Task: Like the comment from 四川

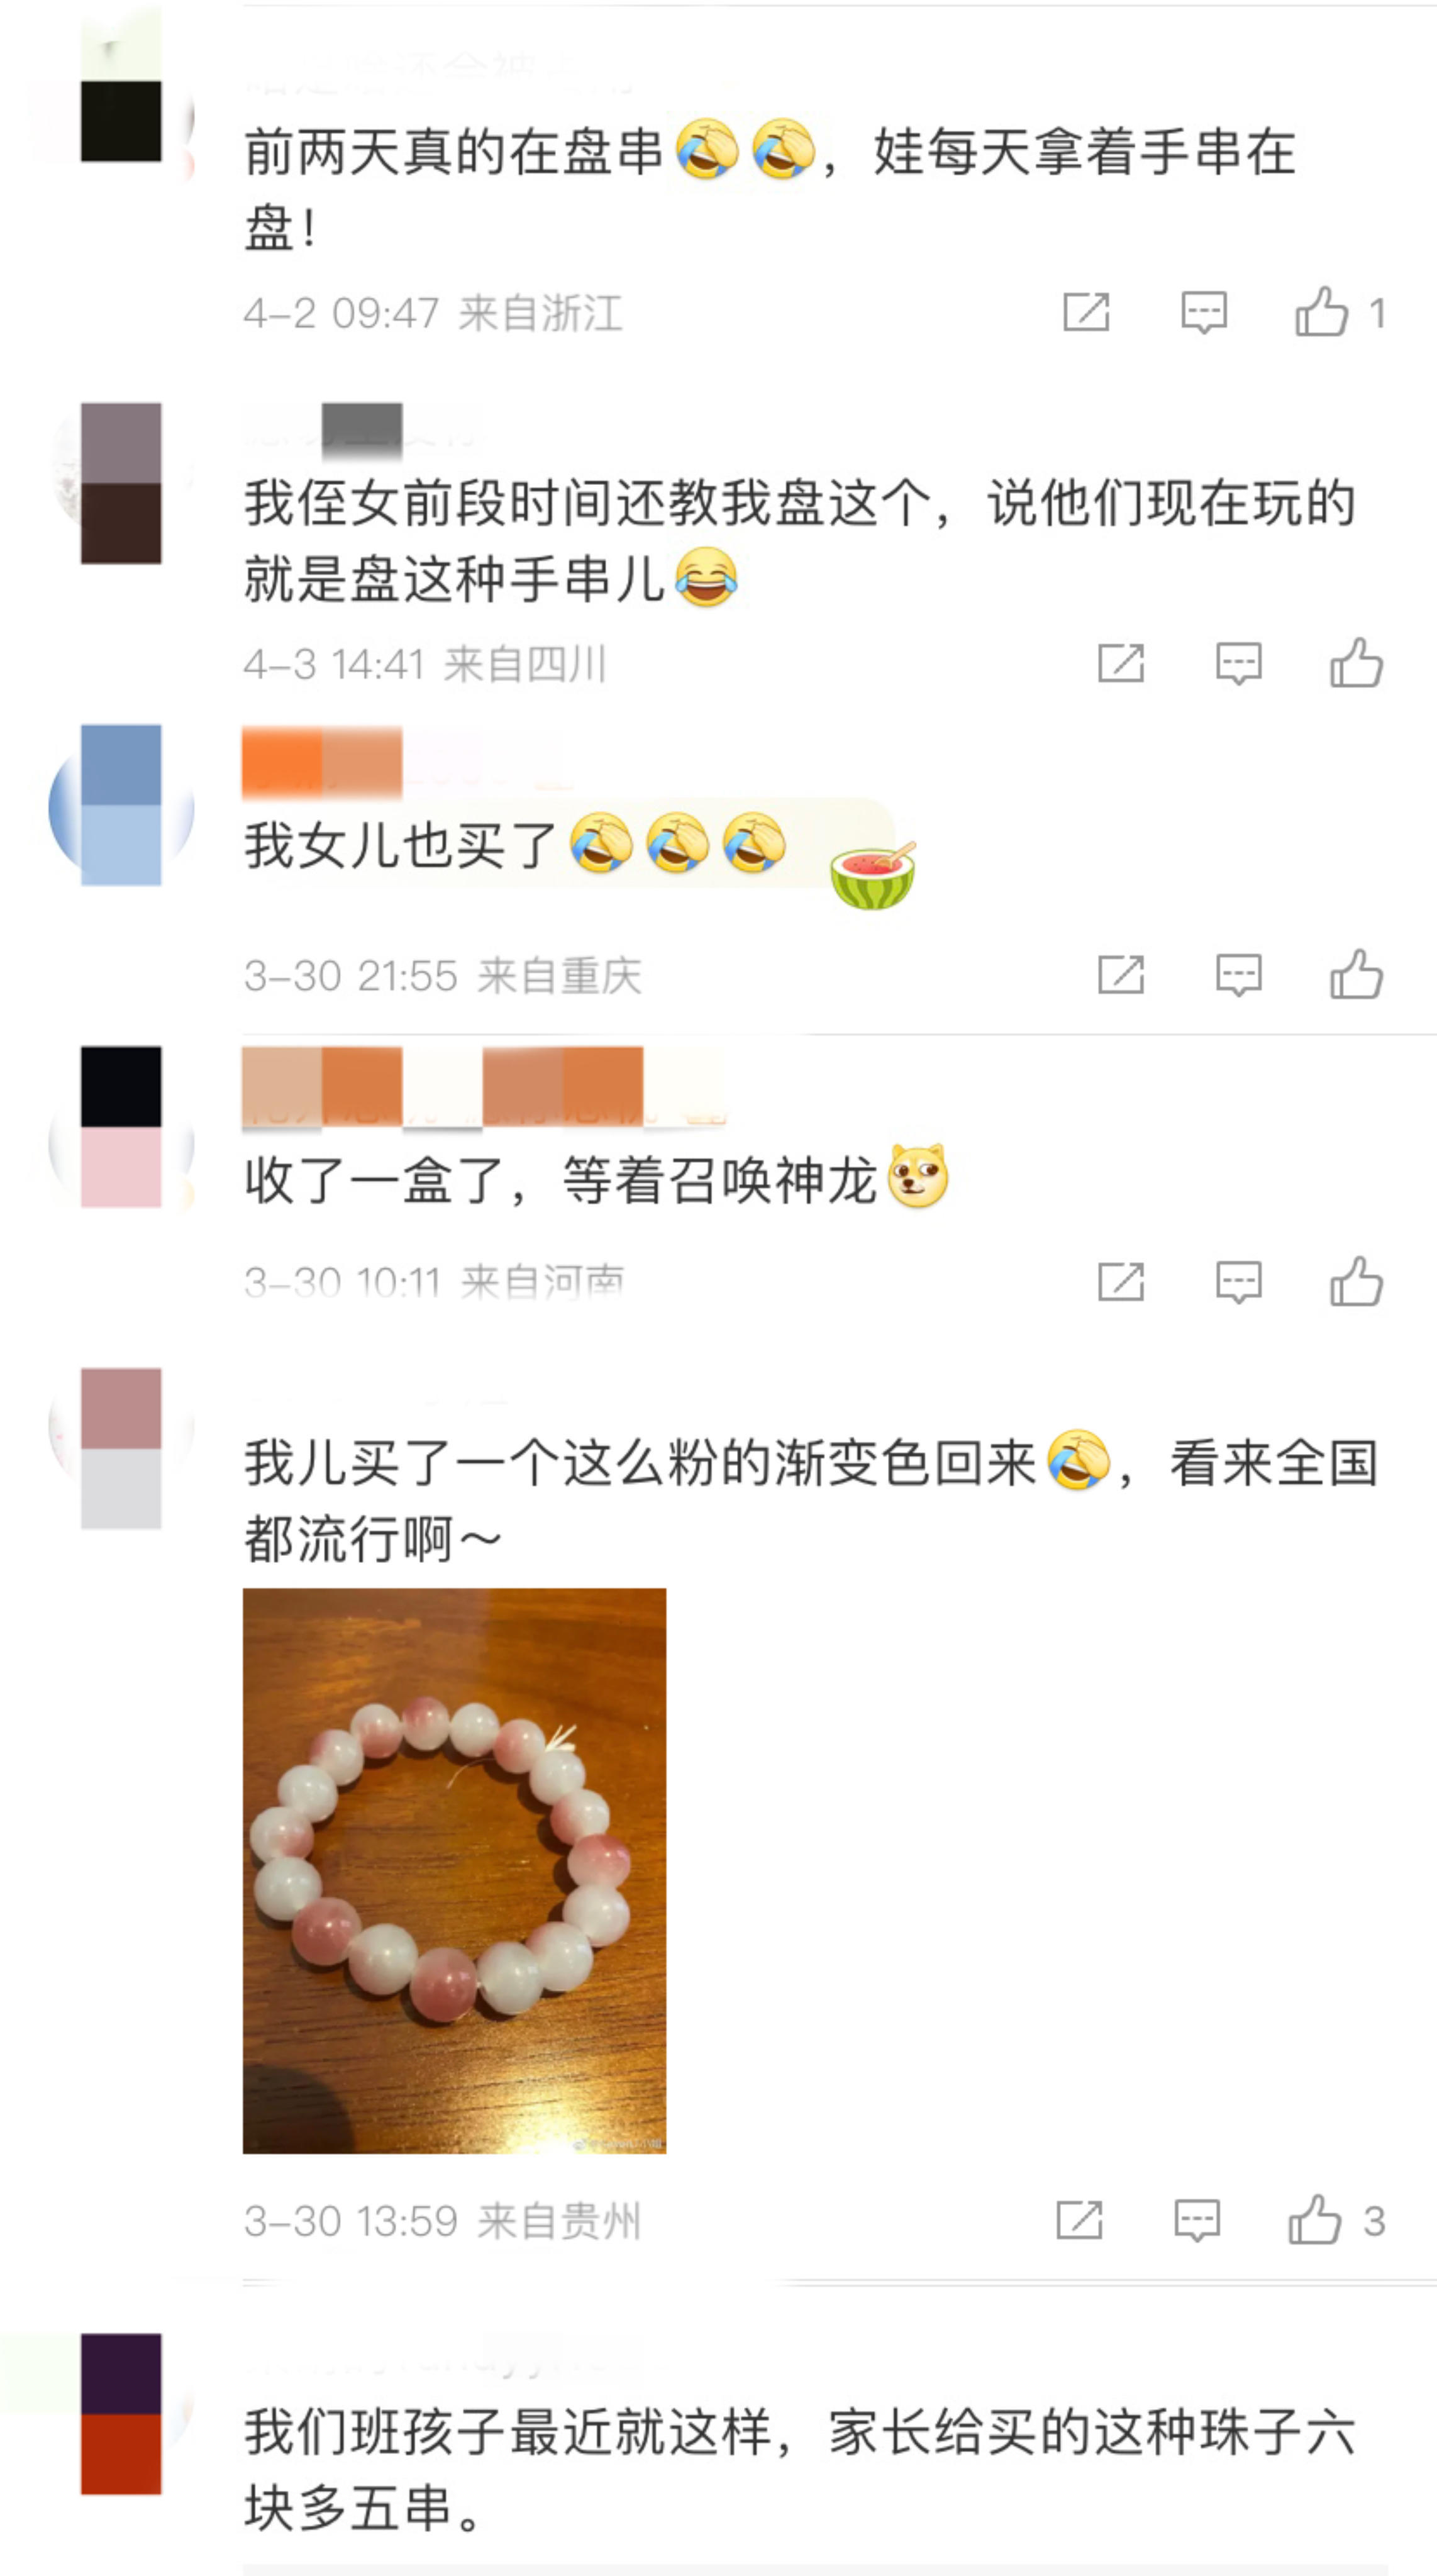Action: point(1356,662)
